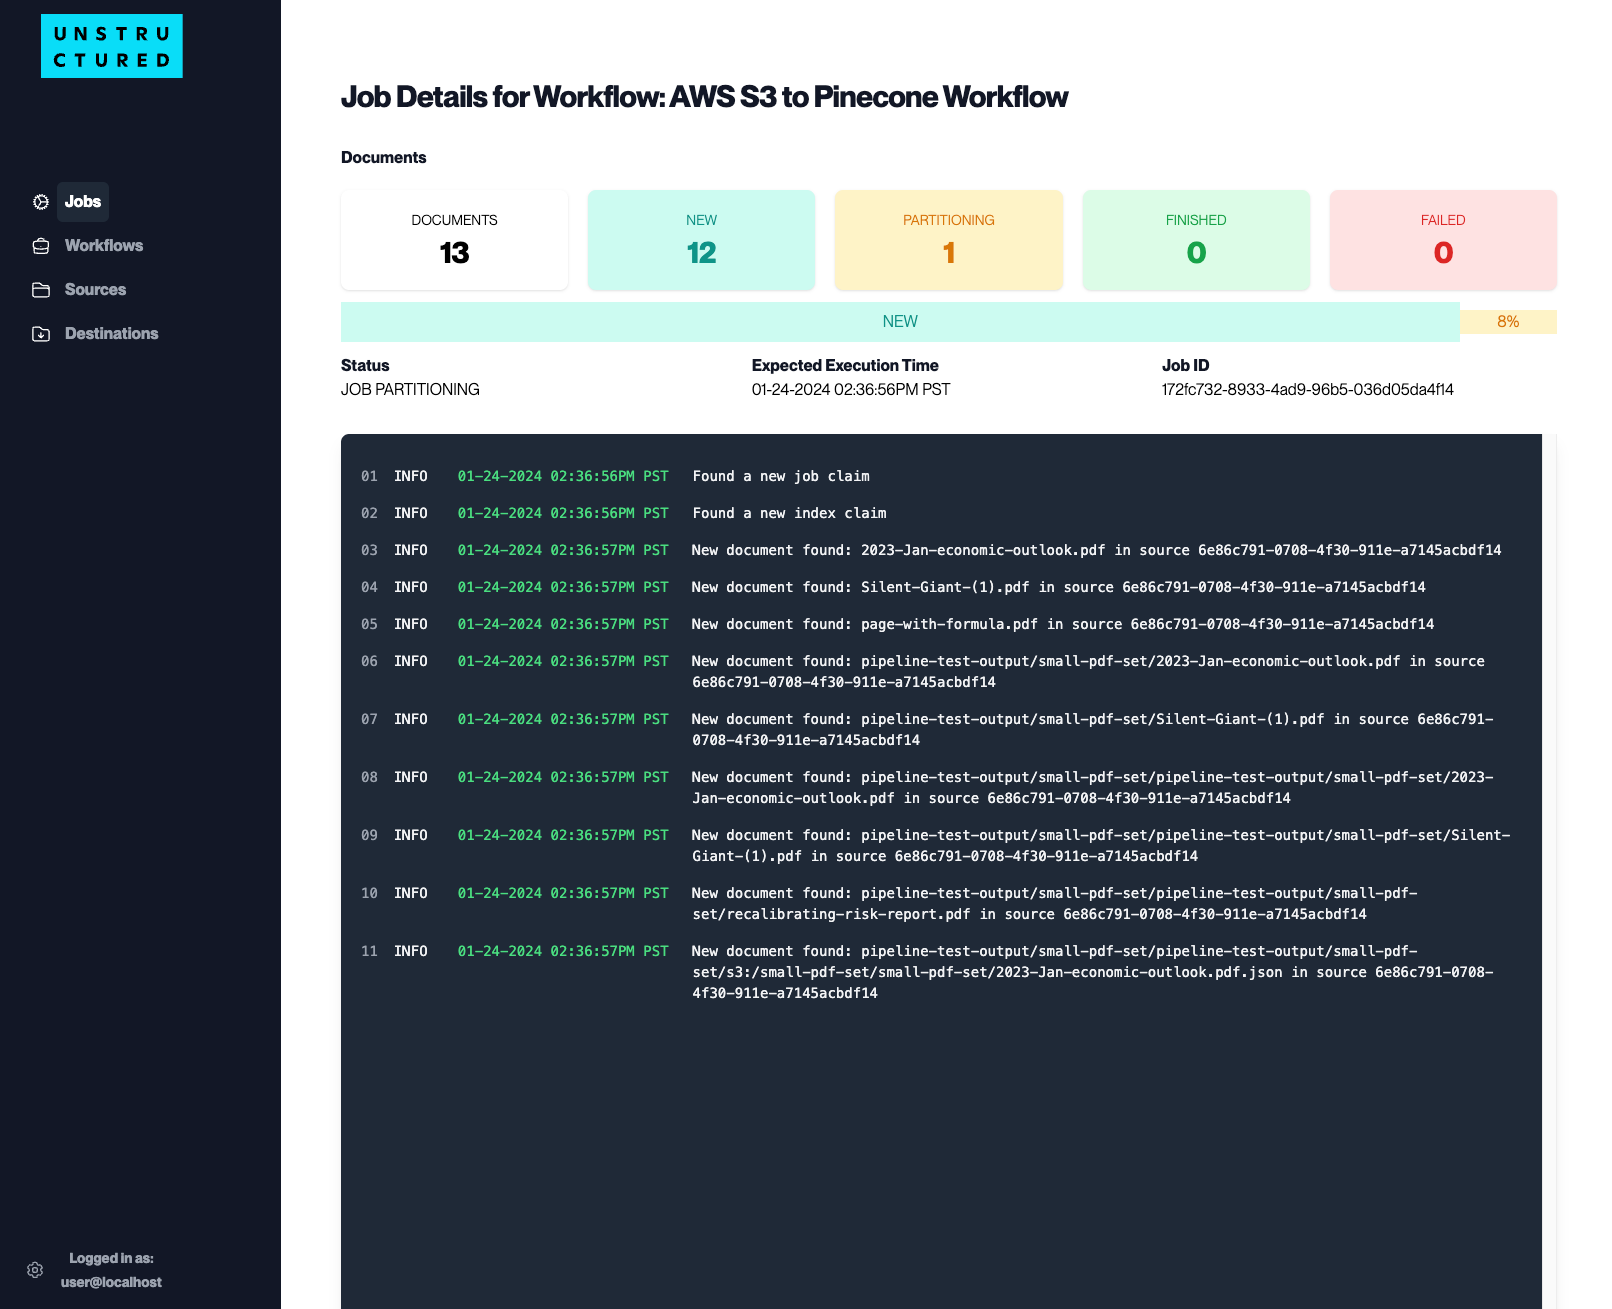1612x1309 pixels.
Task: Click log line 01 Found a new job claim
Action: (781, 477)
